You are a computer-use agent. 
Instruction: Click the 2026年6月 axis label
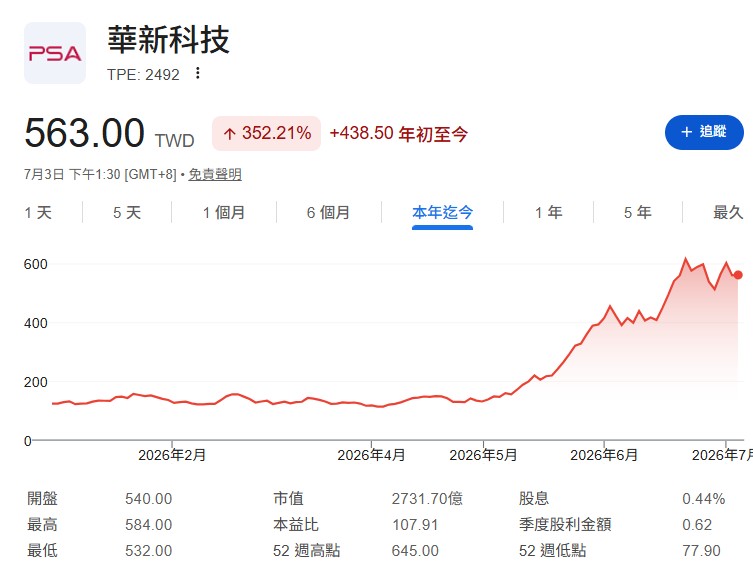pos(604,455)
